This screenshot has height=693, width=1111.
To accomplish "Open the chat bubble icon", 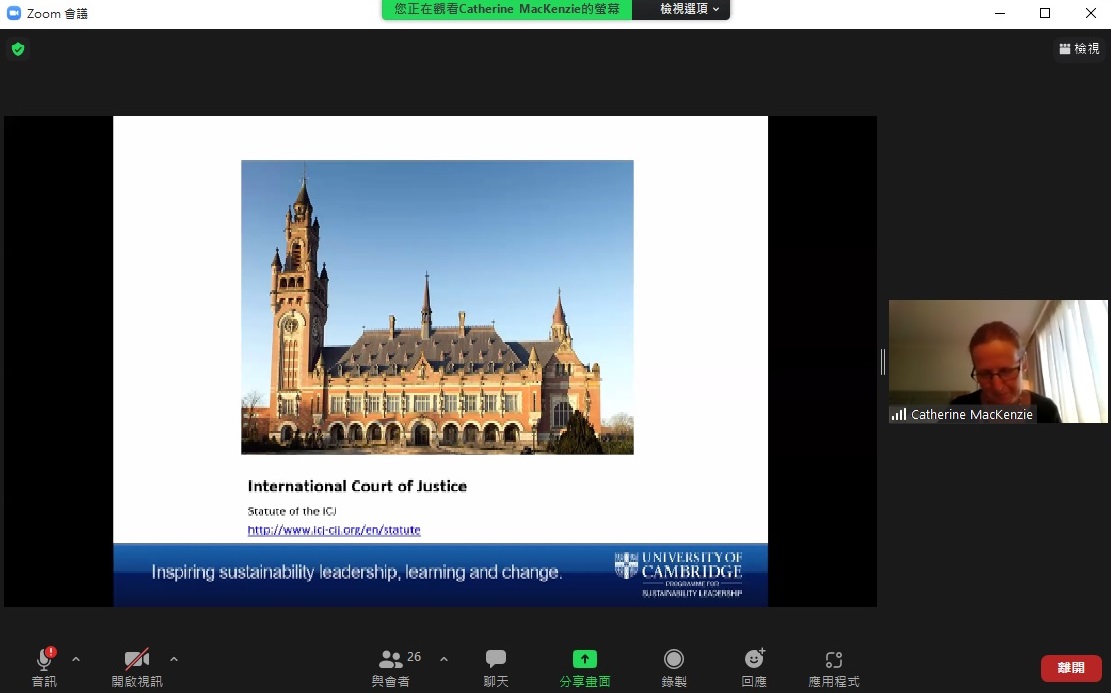I will pos(496,659).
